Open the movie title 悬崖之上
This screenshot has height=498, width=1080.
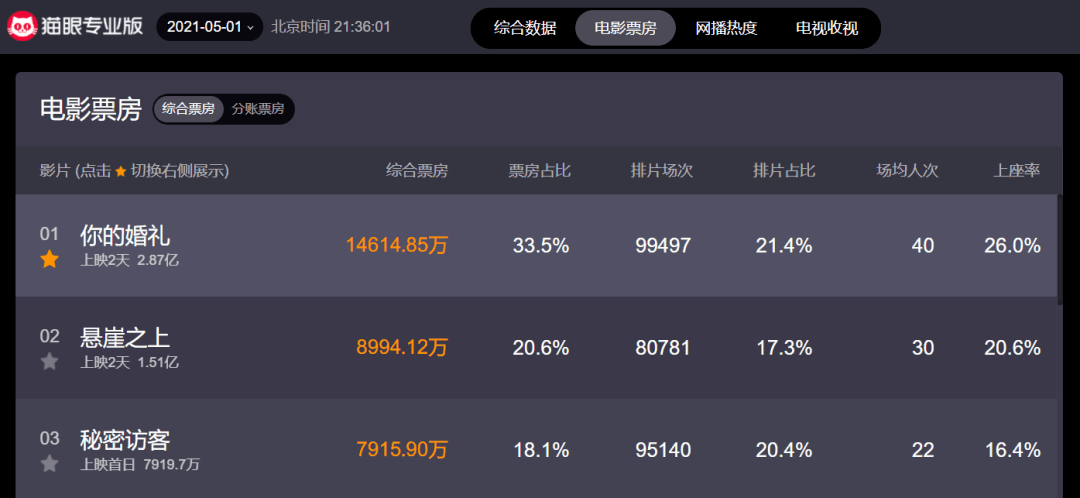125,338
